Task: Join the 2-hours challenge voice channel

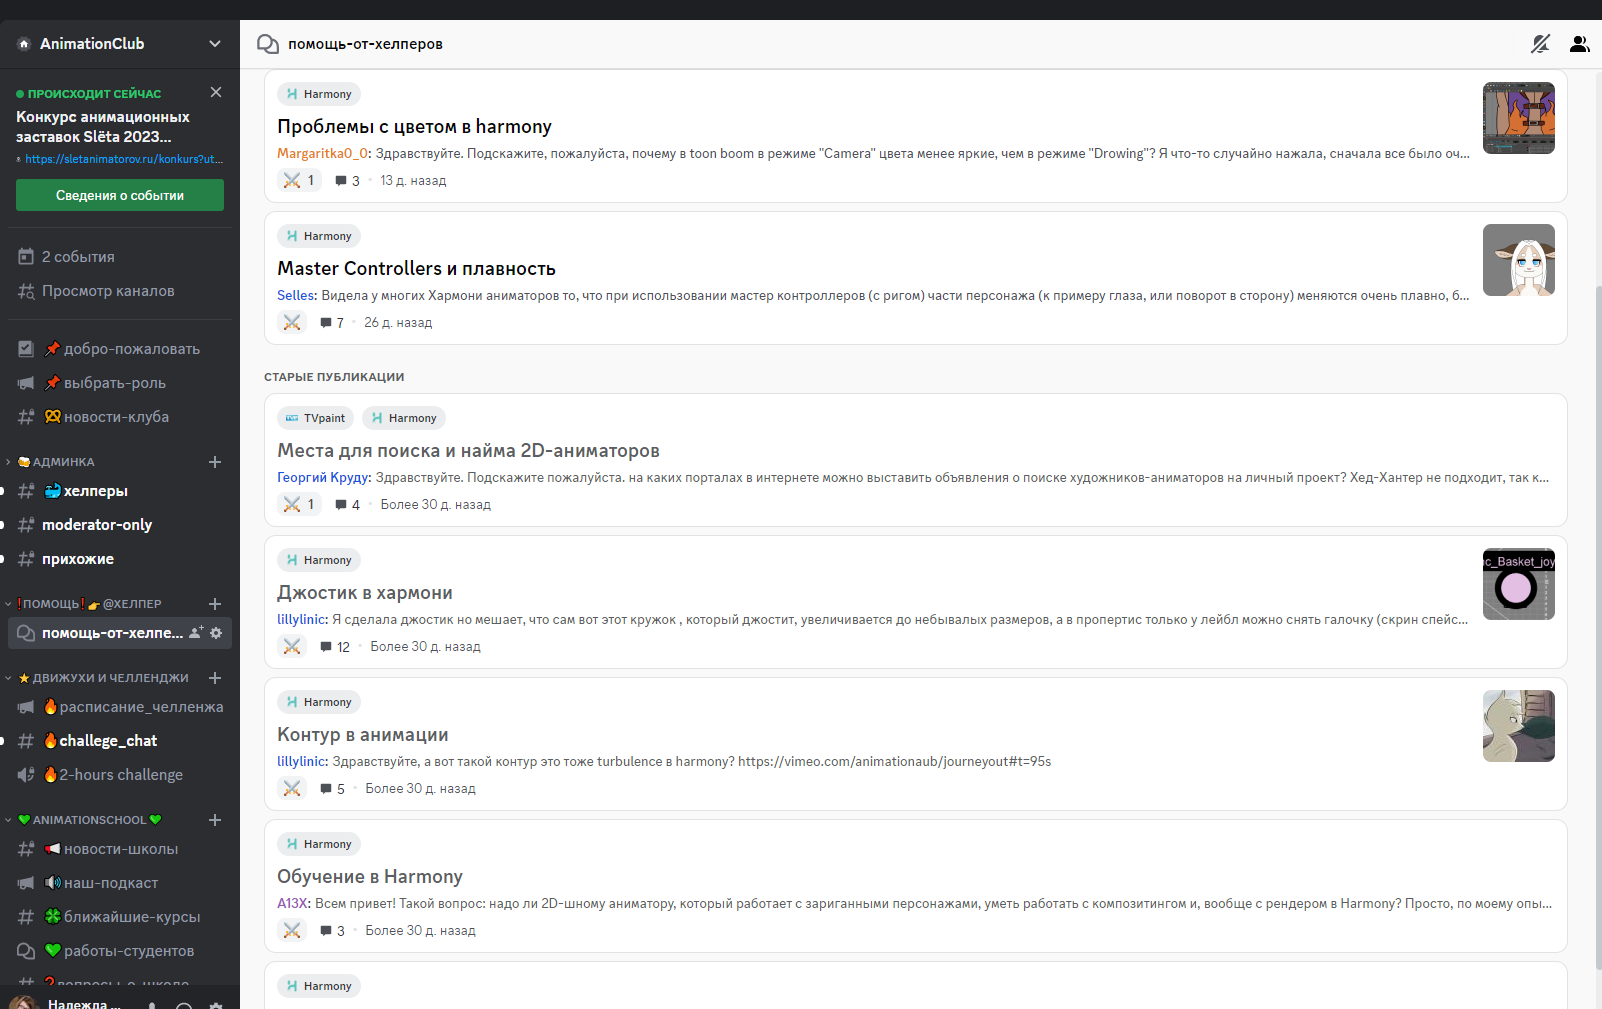Action: pyautogui.click(x=120, y=775)
